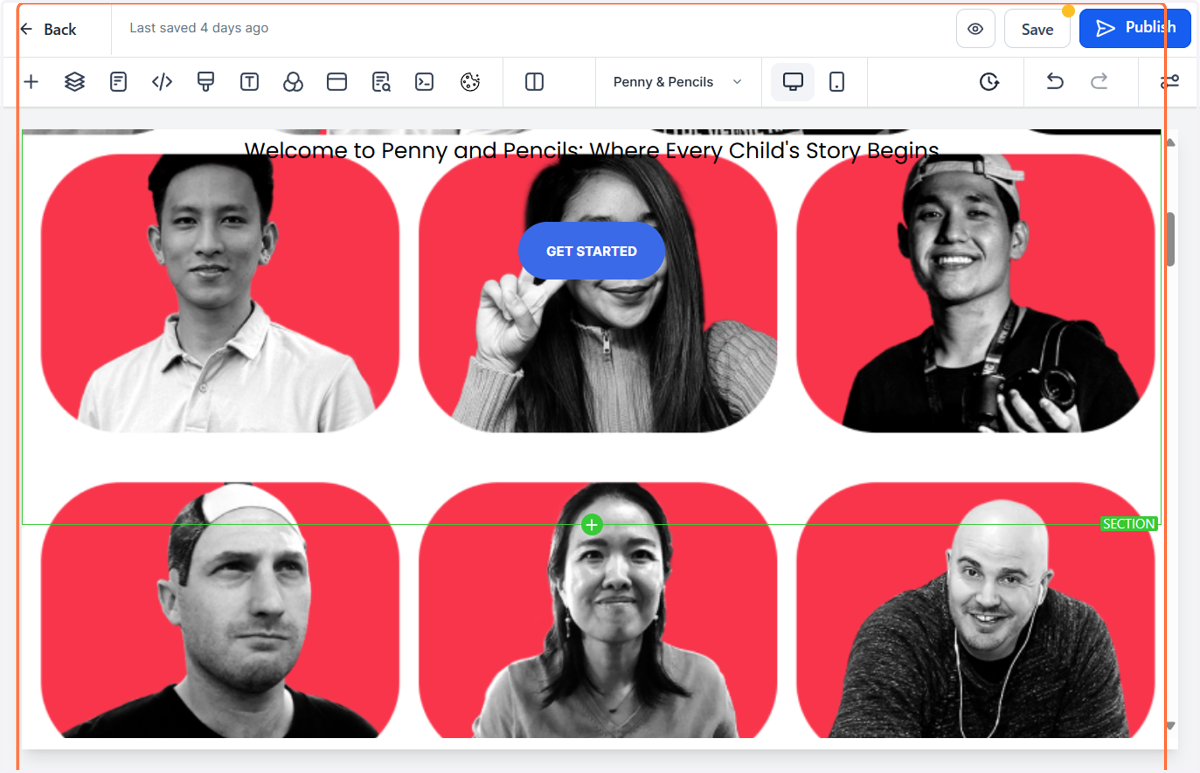This screenshot has width=1200, height=773.
Task: Open the popup window icon
Action: [x=337, y=82]
